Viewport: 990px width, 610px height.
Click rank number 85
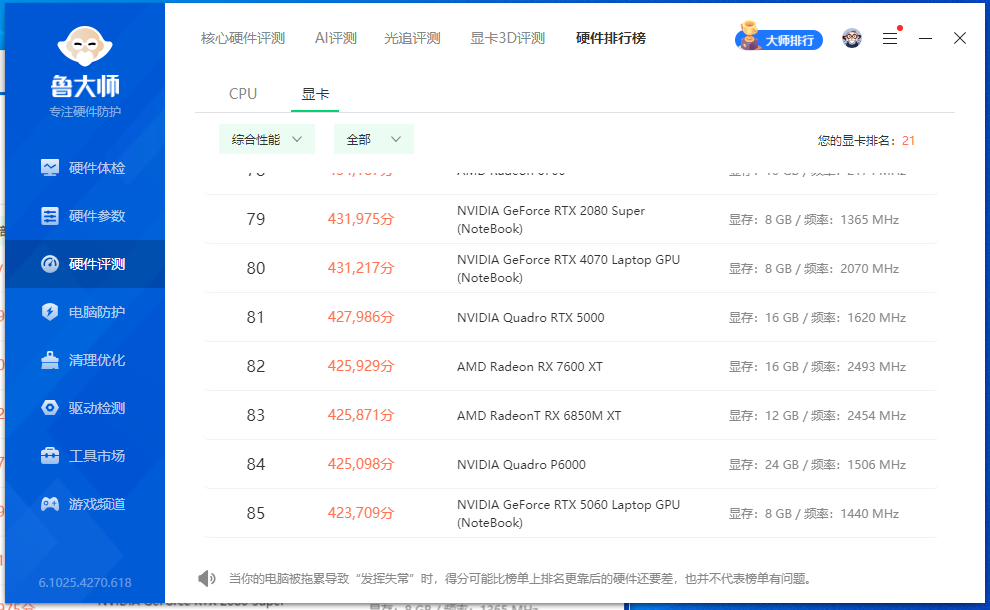(x=256, y=513)
